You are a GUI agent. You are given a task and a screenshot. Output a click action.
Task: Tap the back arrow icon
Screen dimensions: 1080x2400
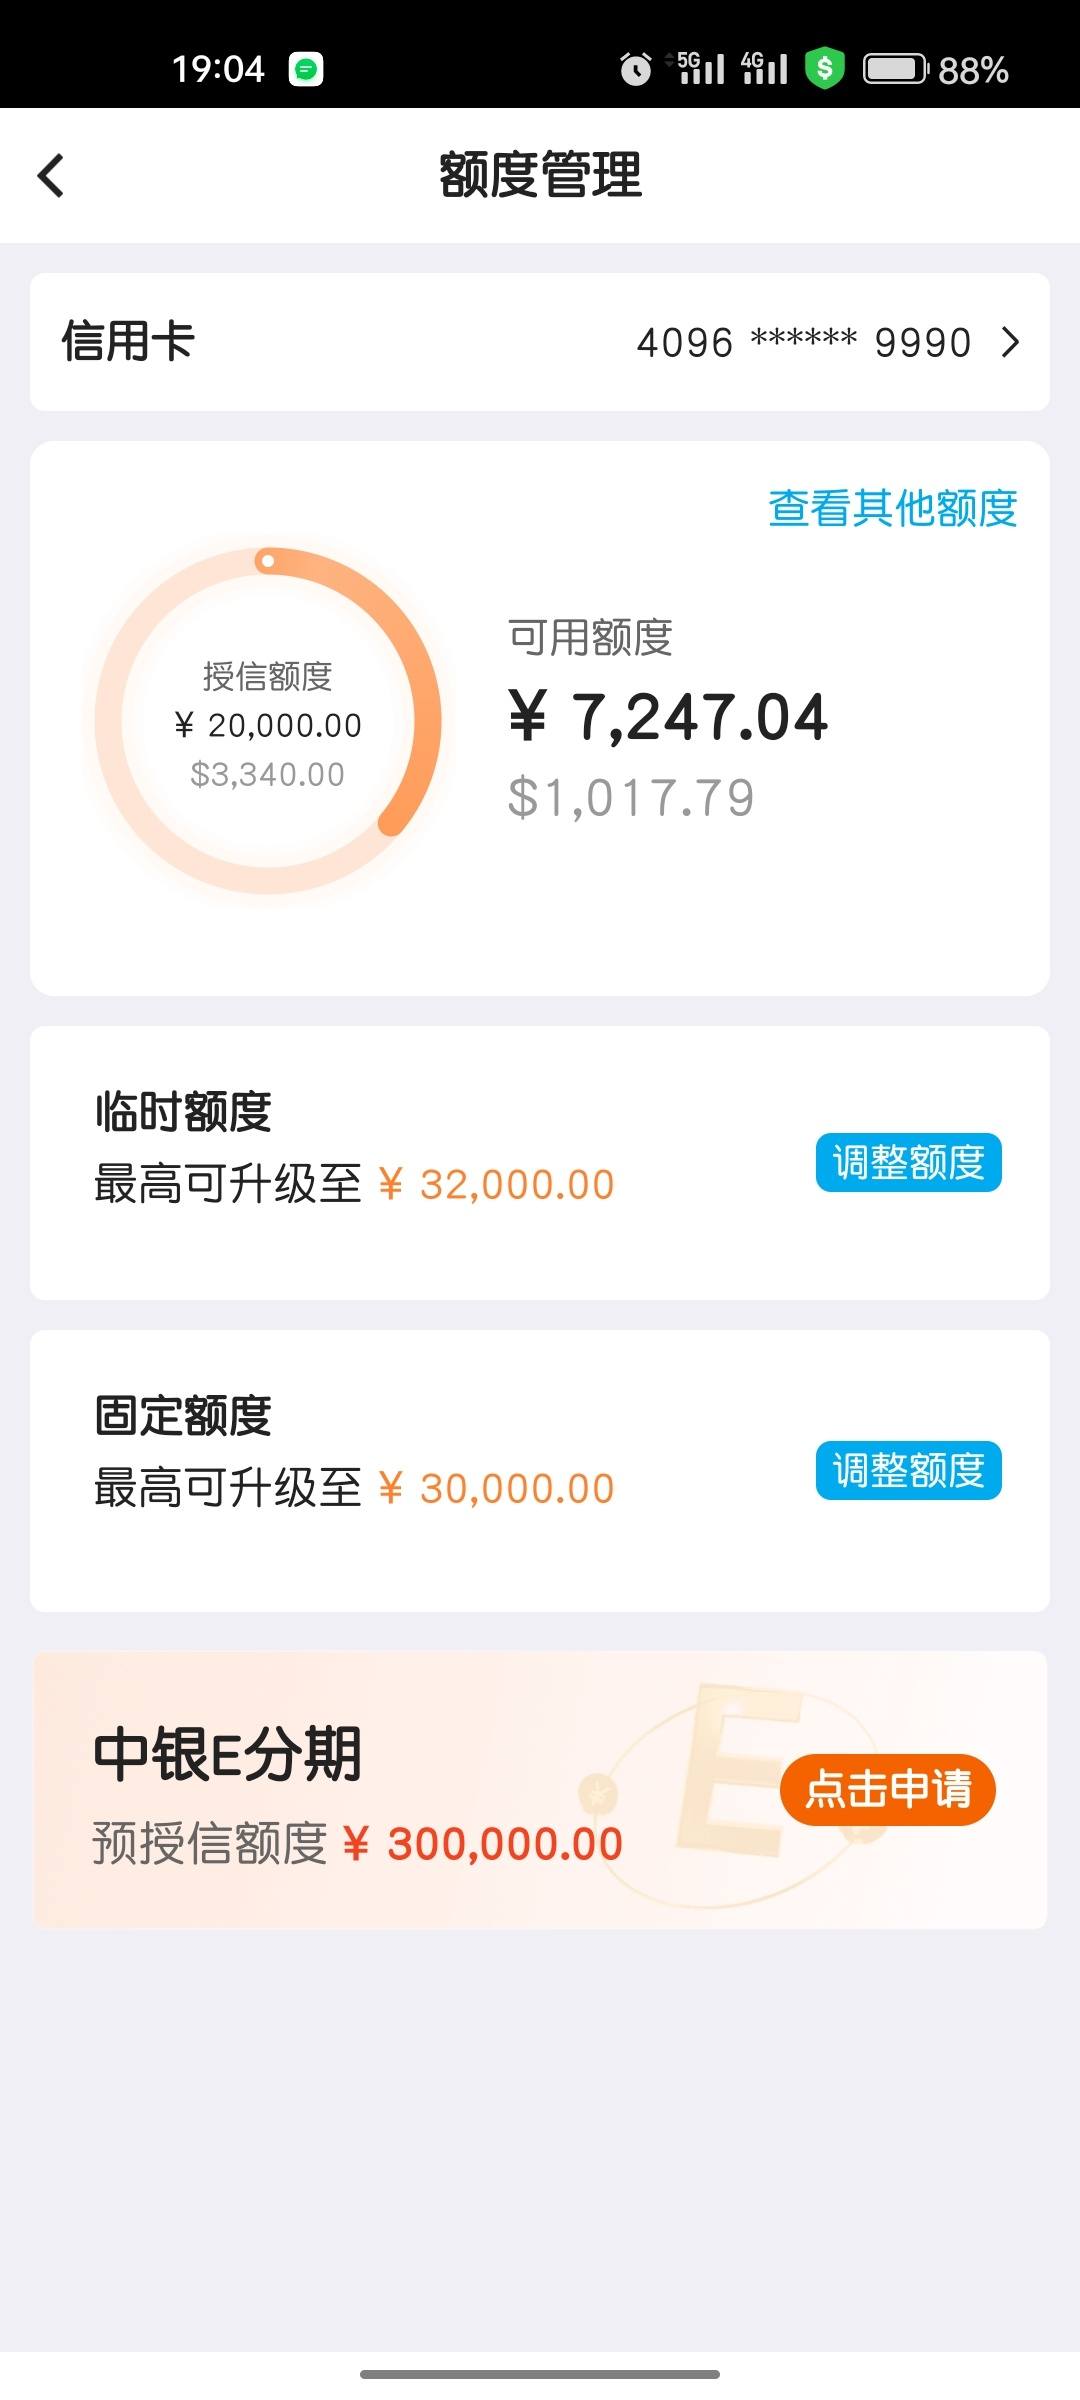[51, 176]
